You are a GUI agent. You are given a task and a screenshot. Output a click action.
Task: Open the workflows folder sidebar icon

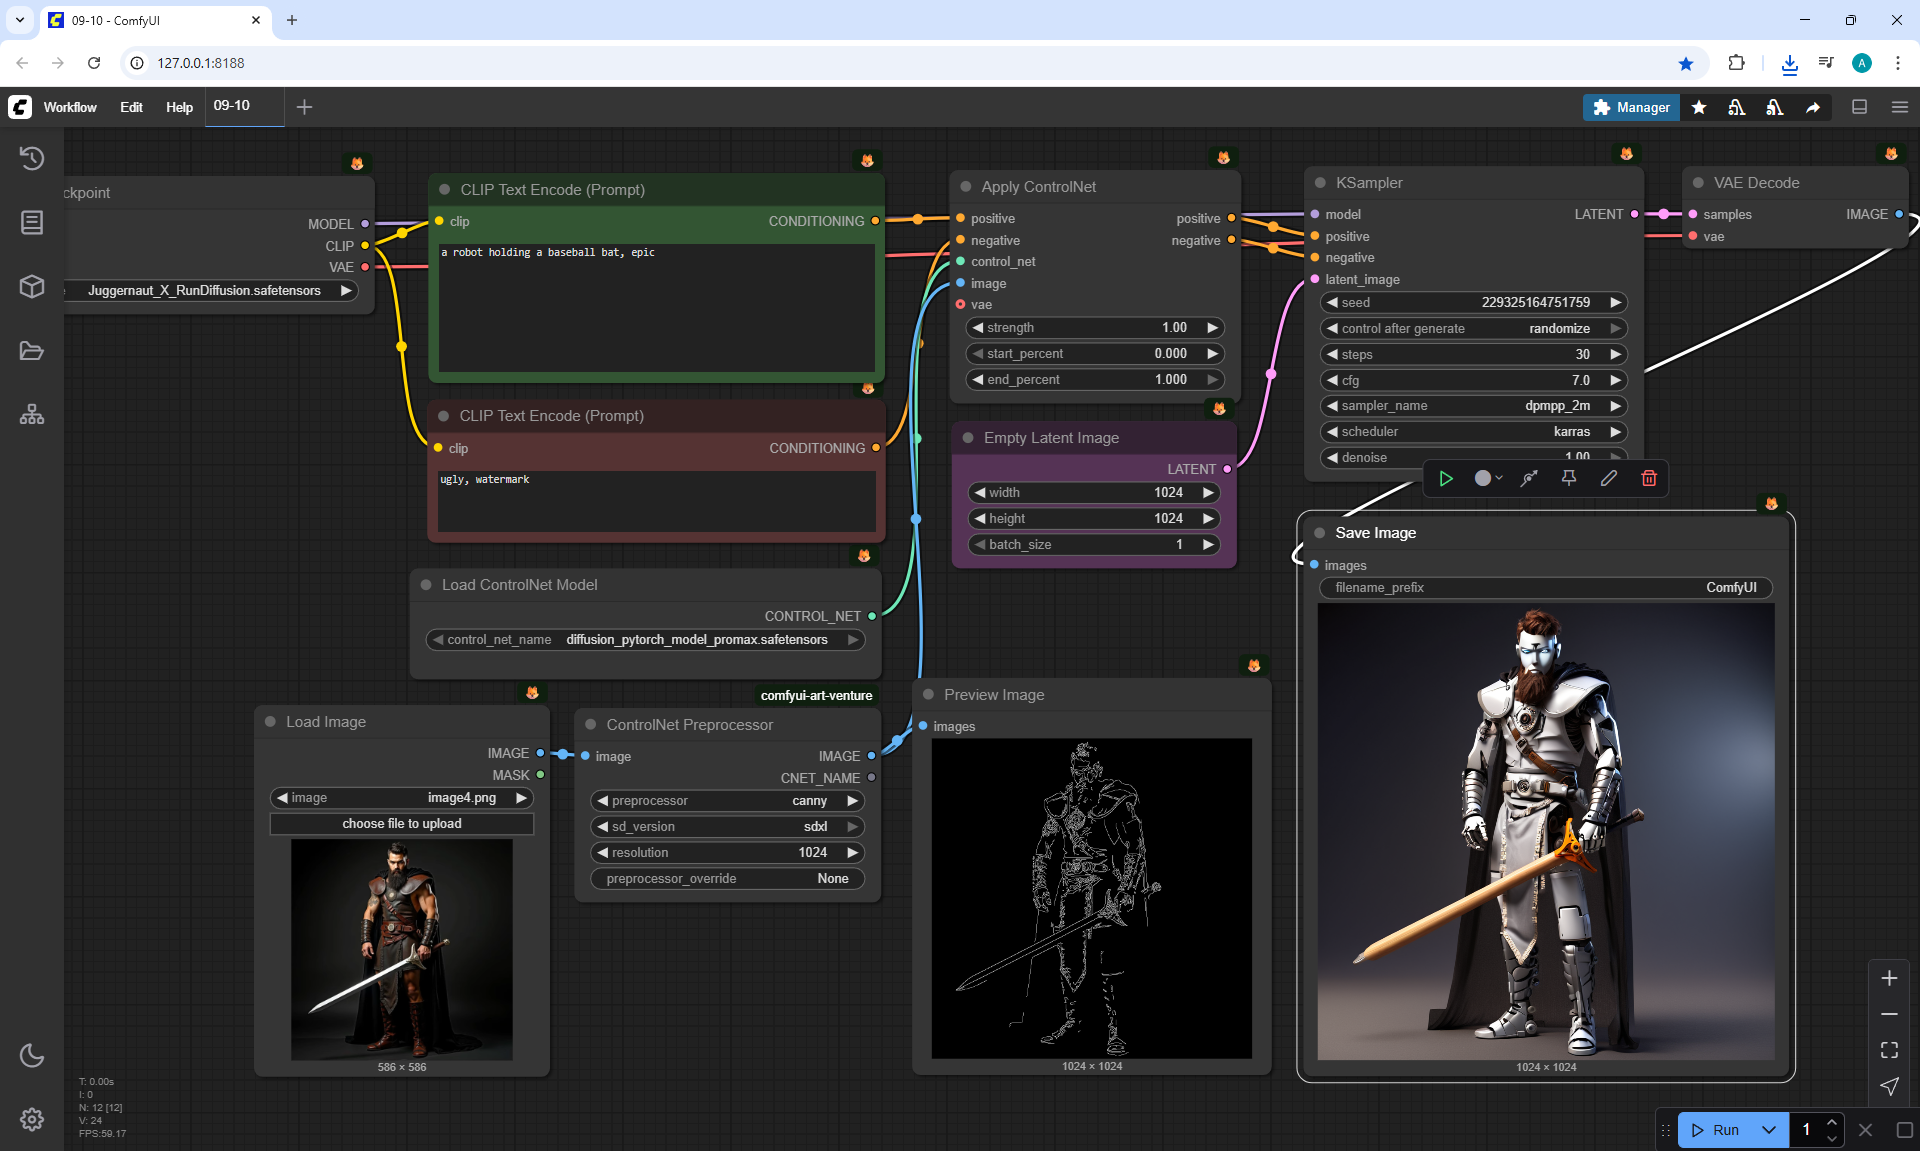tap(32, 351)
